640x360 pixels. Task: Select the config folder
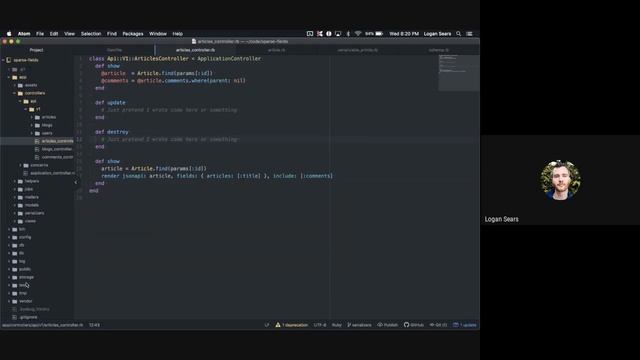pyautogui.click(x=25, y=237)
